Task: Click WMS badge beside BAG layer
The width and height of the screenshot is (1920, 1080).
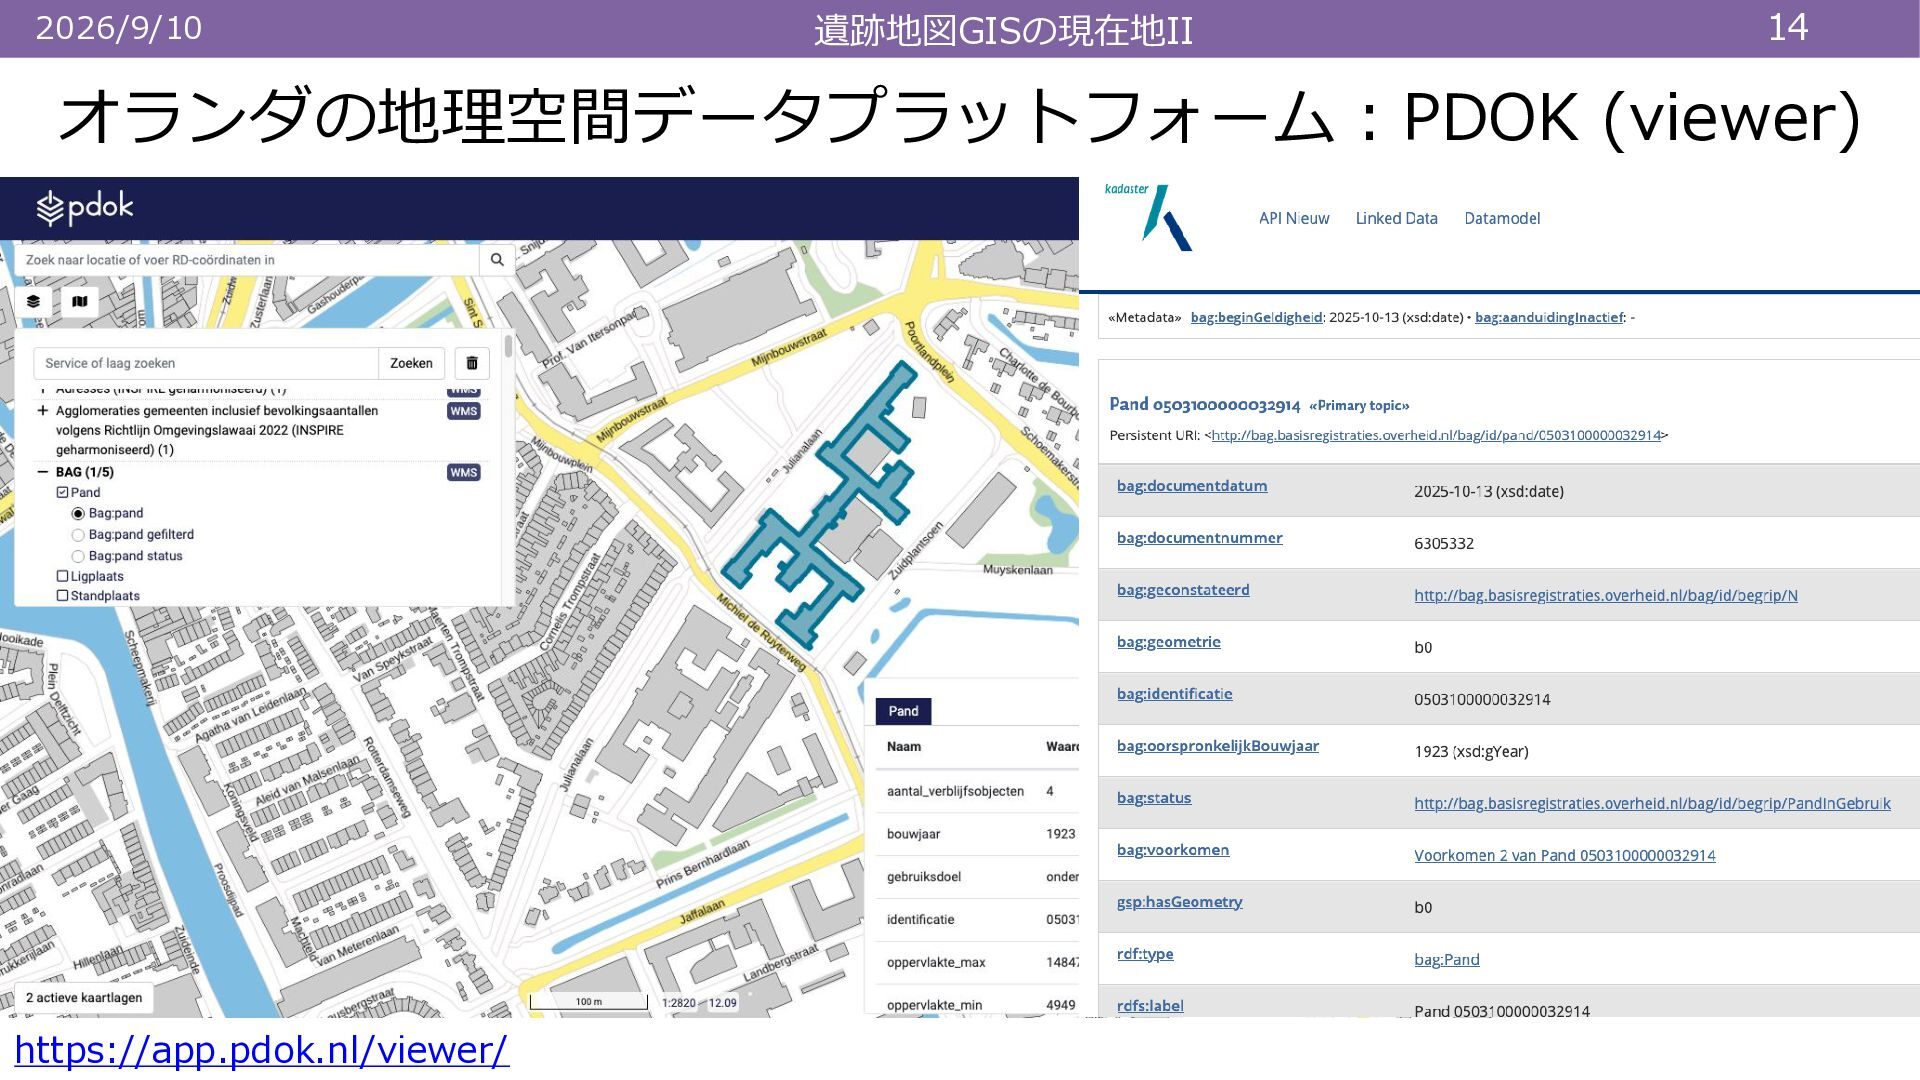Action: (463, 472)
